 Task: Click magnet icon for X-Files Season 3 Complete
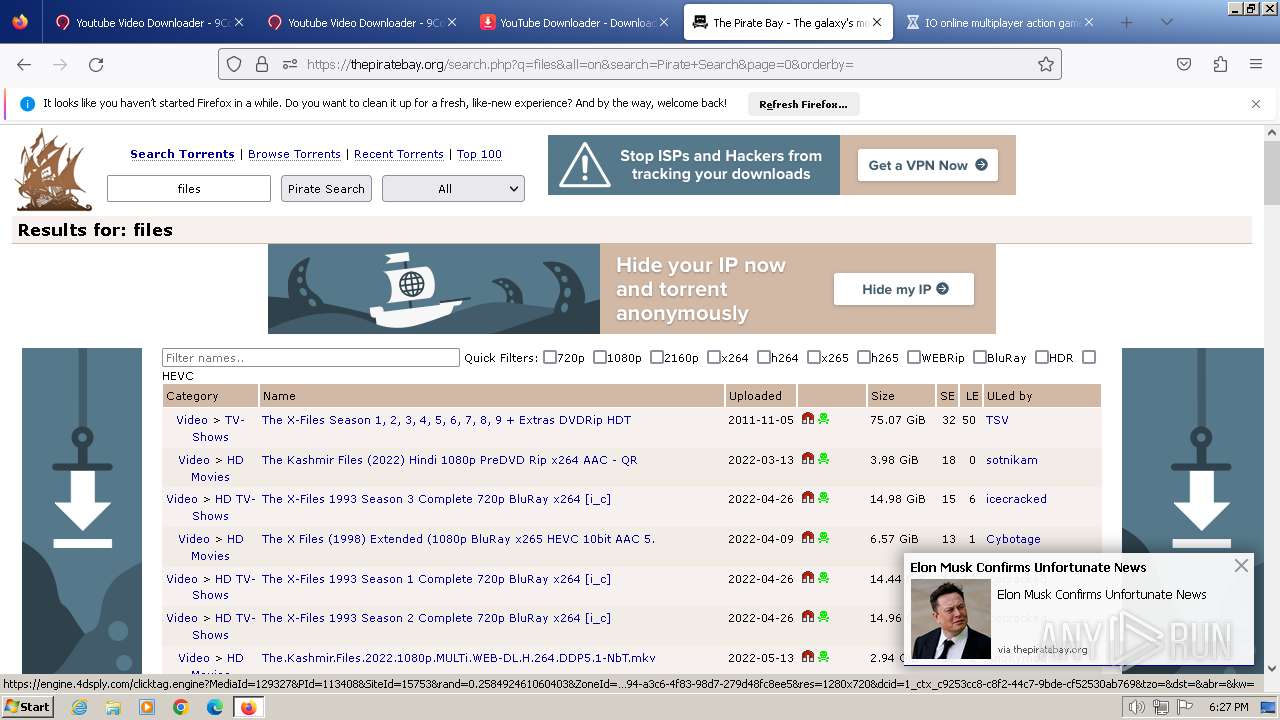click(x=808, y=498)
